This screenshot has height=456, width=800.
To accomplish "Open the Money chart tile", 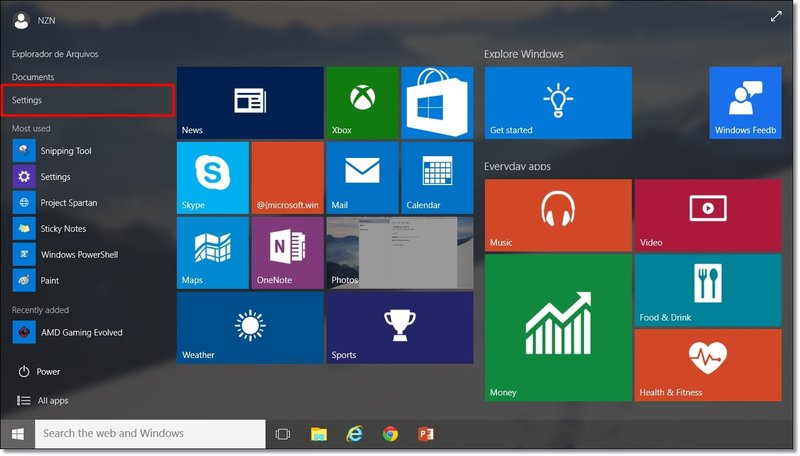I will [x=558, y=327].
